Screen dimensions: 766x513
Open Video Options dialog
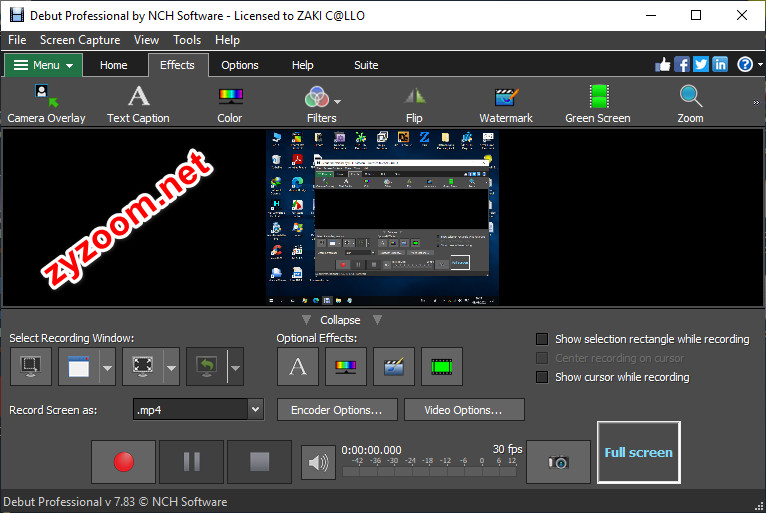464,410
